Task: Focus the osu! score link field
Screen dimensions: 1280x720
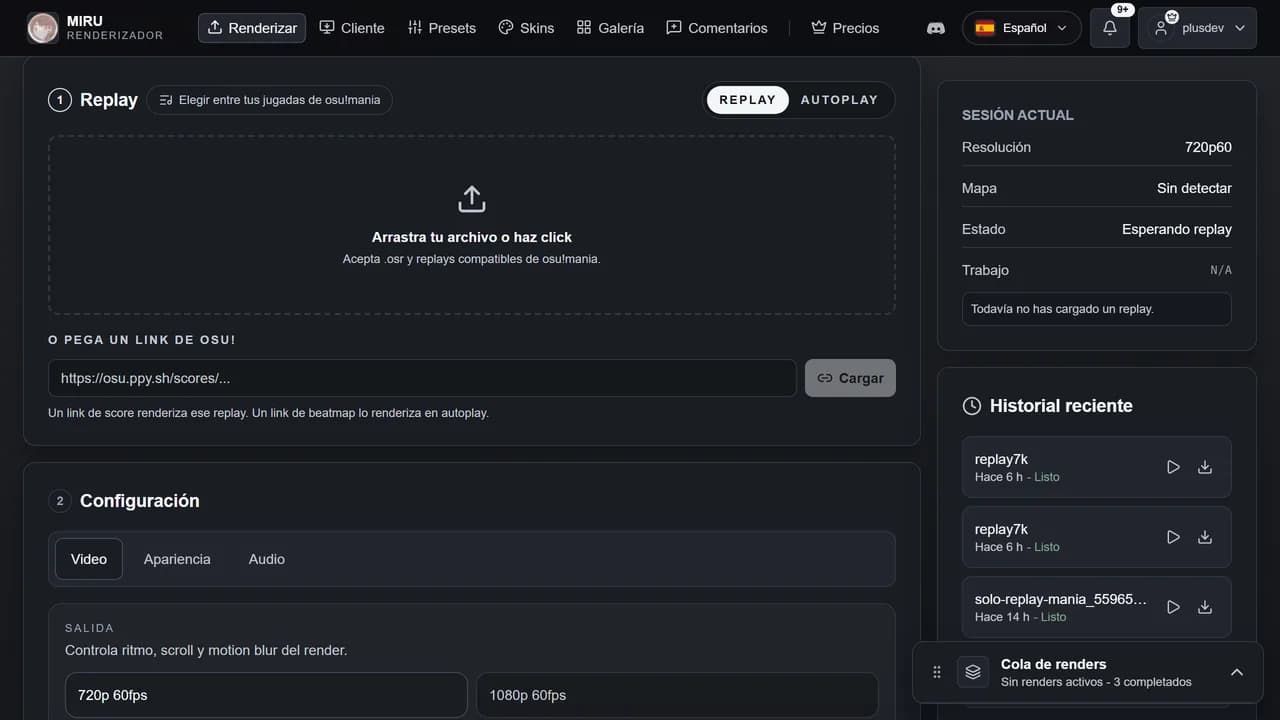Action: click(422, 378)
